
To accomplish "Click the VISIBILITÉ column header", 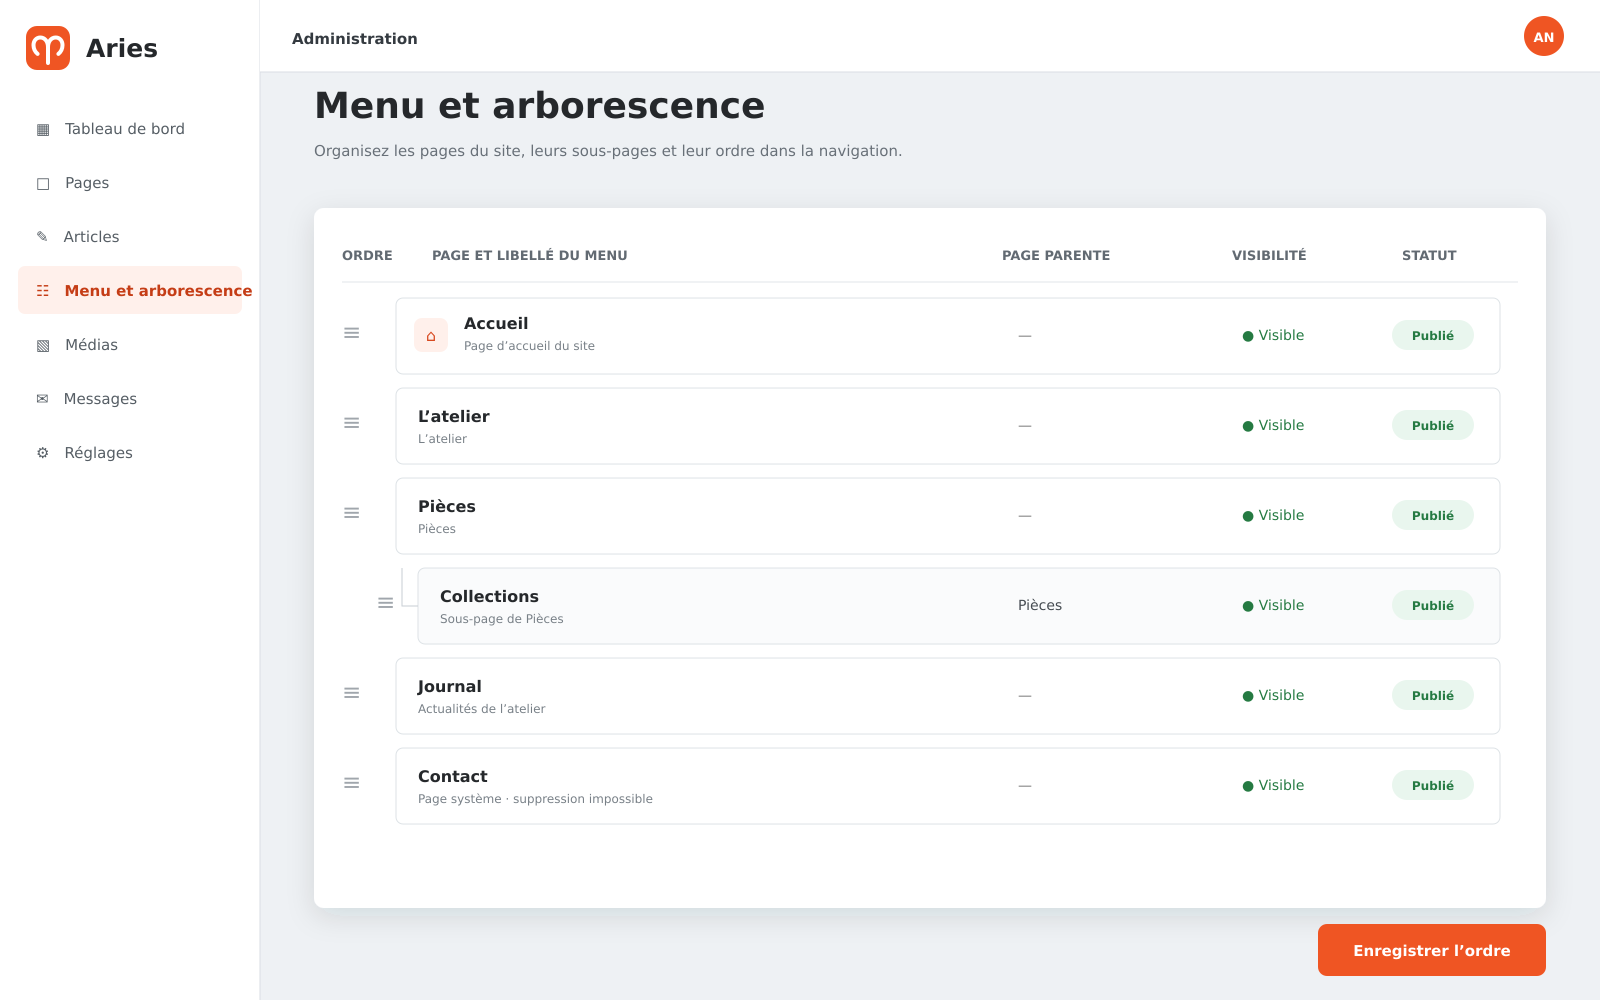I will [x=1269, y=256].
